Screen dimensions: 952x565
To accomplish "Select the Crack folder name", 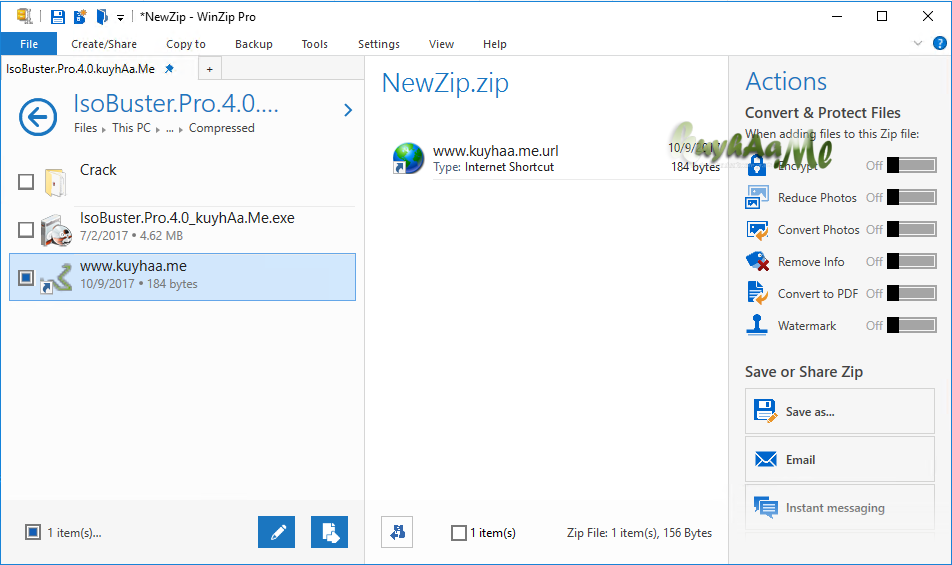I will pos(98,170).
